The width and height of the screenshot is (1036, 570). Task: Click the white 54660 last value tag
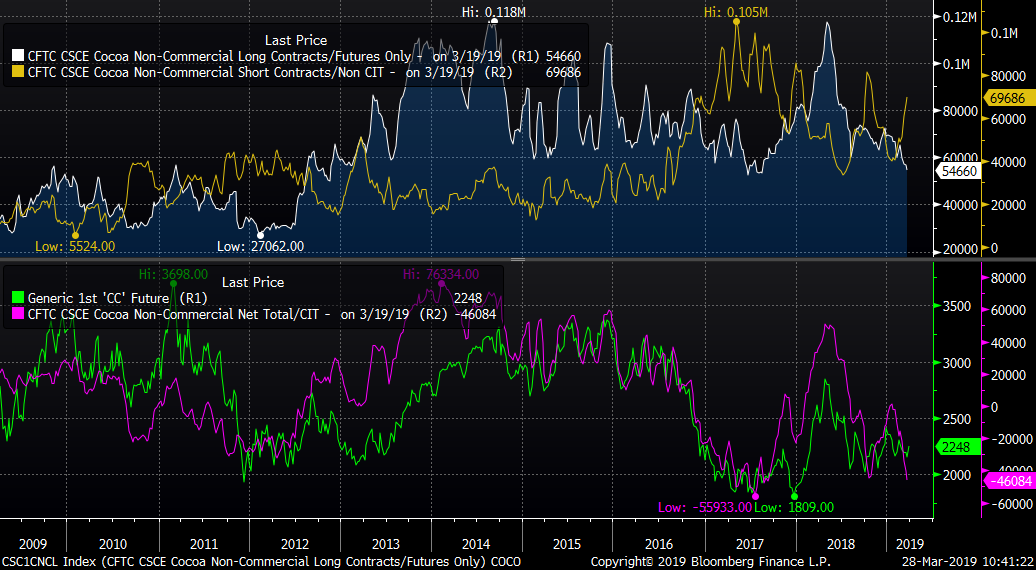(956, 172)
